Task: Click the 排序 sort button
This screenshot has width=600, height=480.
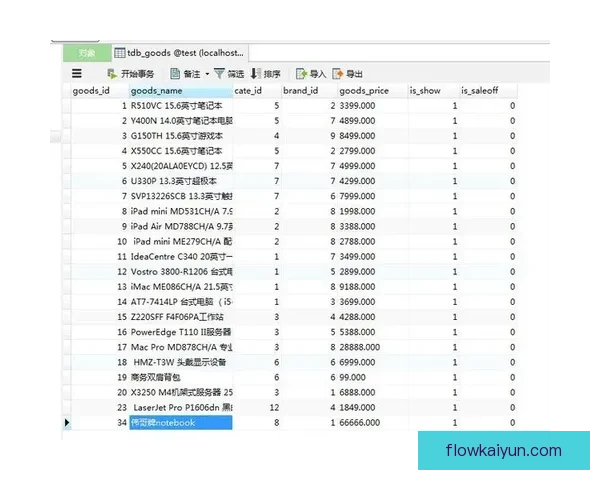Action: pos(266,74)
